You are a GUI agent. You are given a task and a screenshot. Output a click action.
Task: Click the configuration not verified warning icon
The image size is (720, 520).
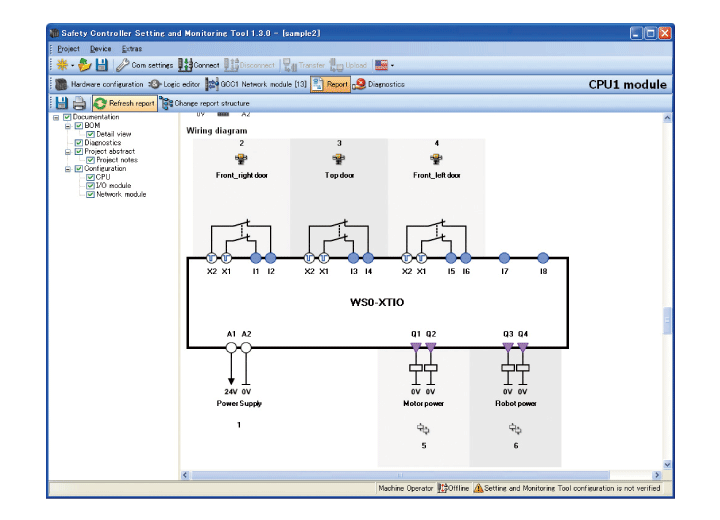(478, 488)
